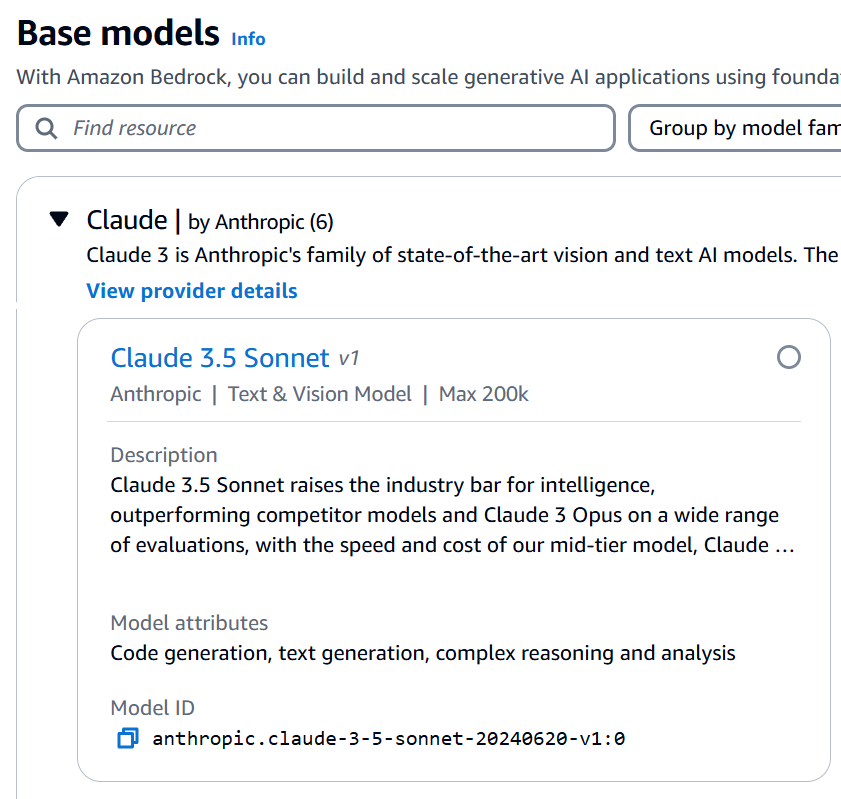The image size is (841, 799).
Task: Click the Max 200k token label
Action: coord(484,394)
